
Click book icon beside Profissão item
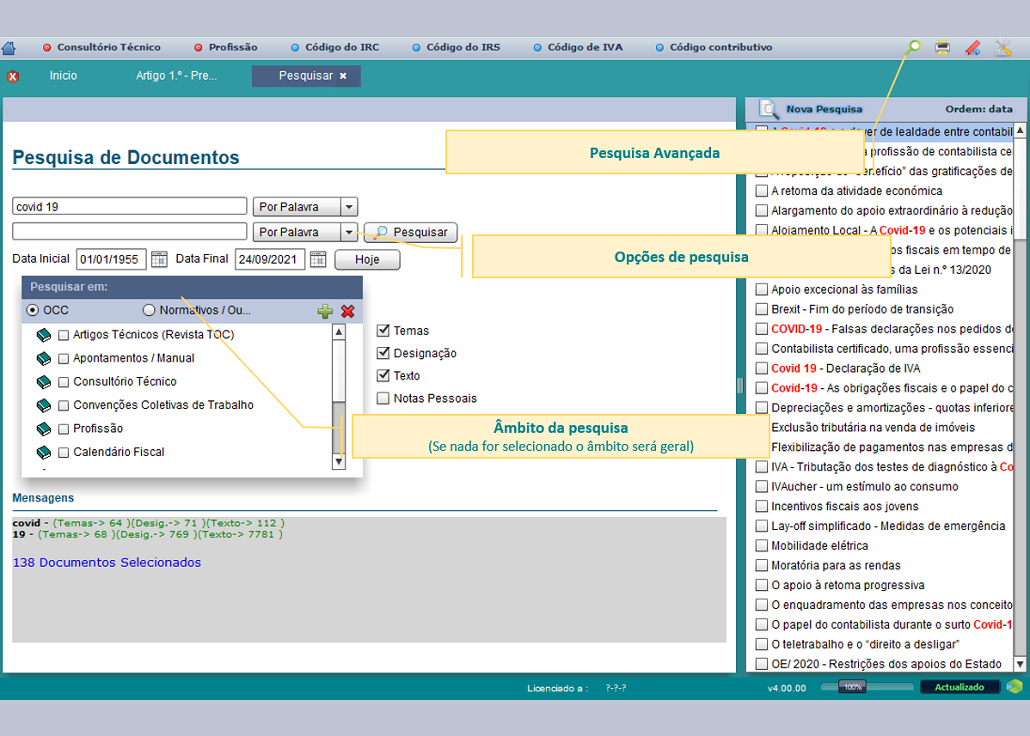click(x=43, y=429)
